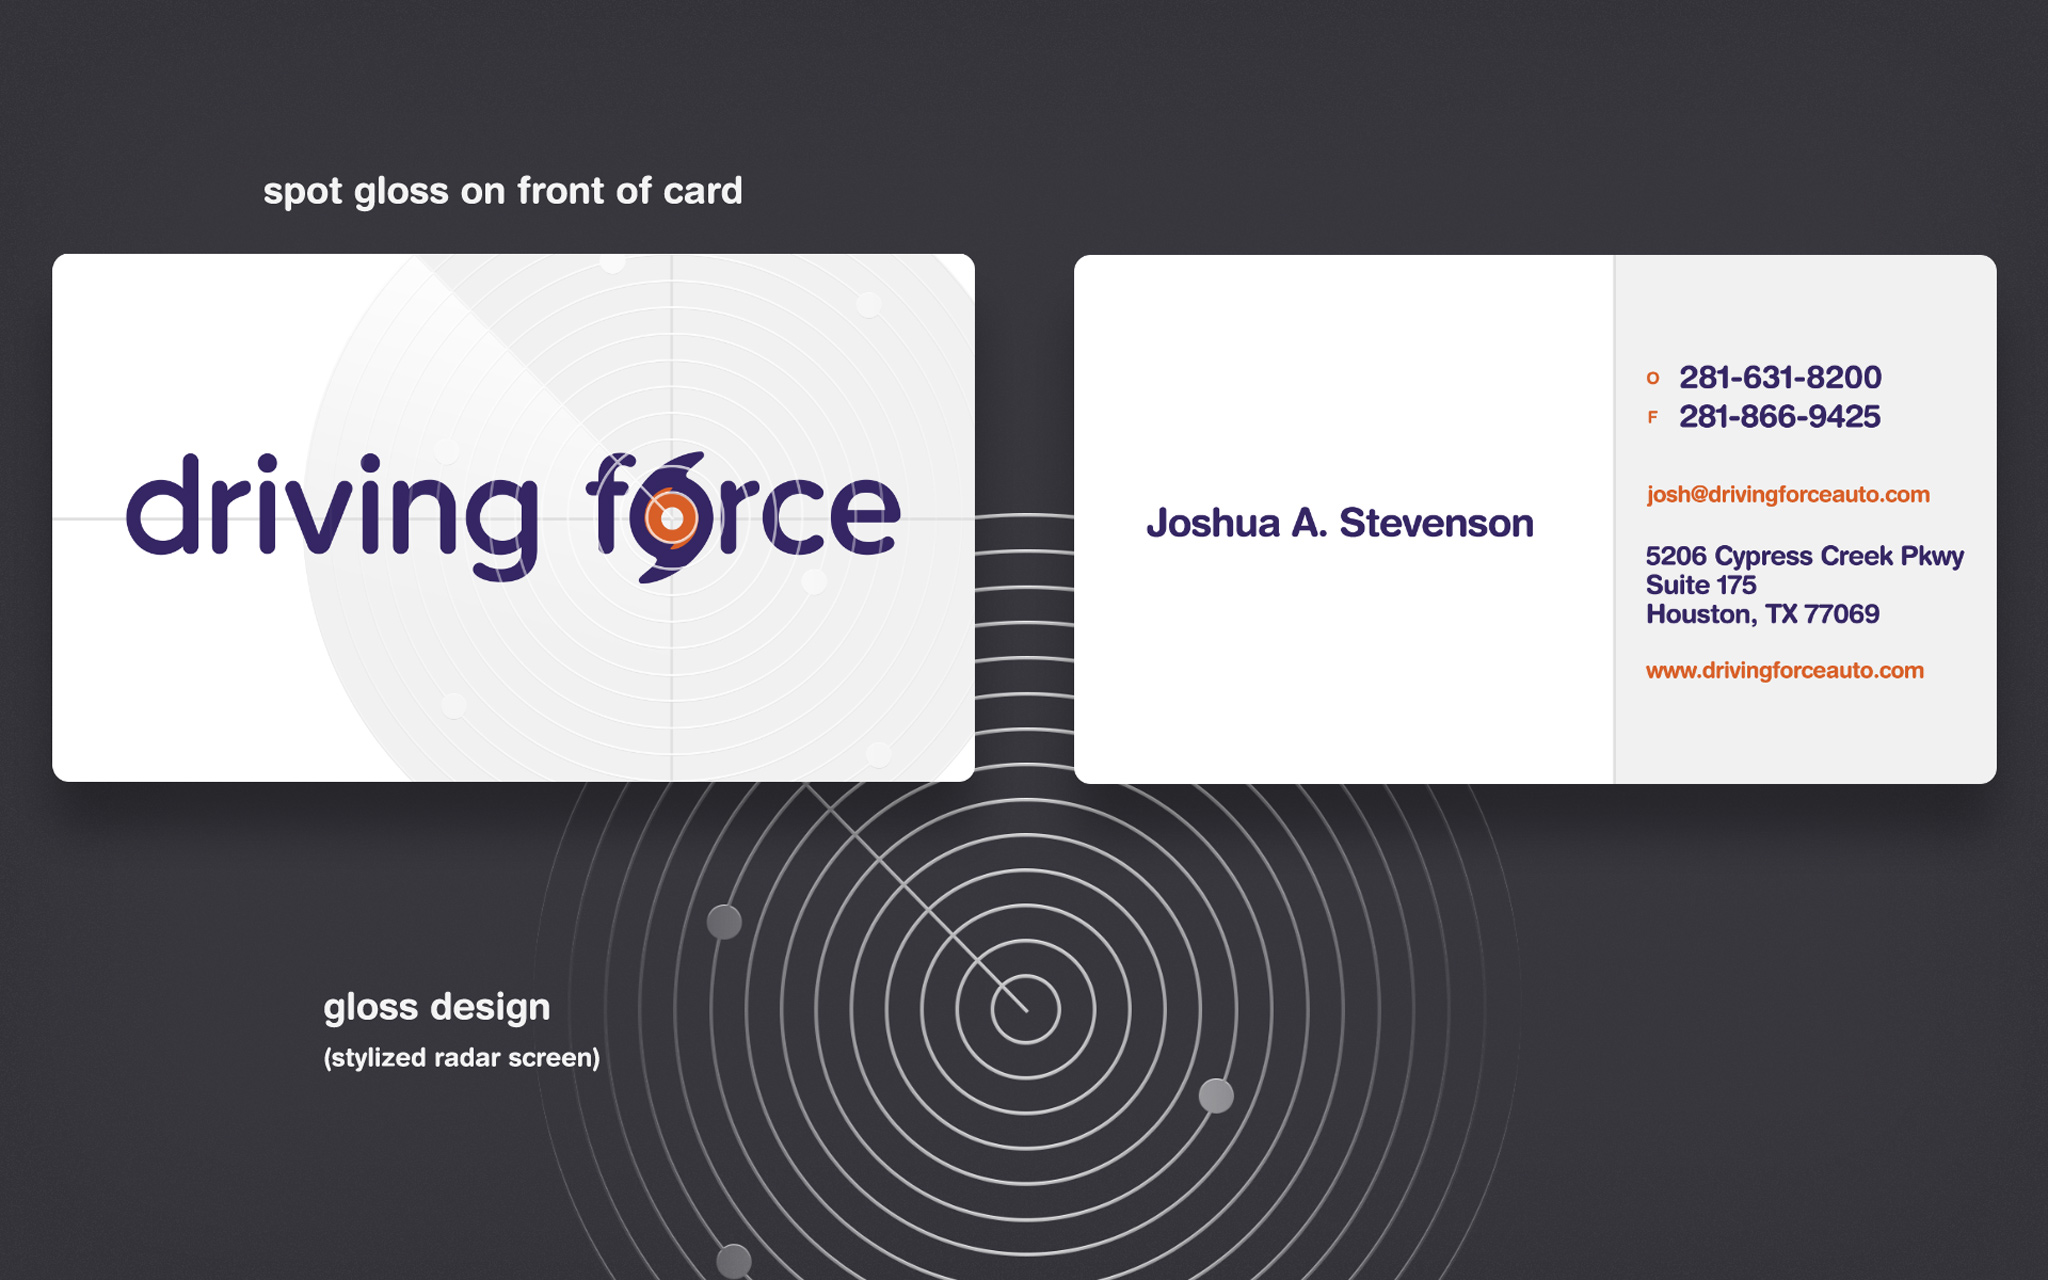Open the www.drivingforceauto.com website link
This screenshot has height=1280, width=2048.
[x=1785, y=670]
